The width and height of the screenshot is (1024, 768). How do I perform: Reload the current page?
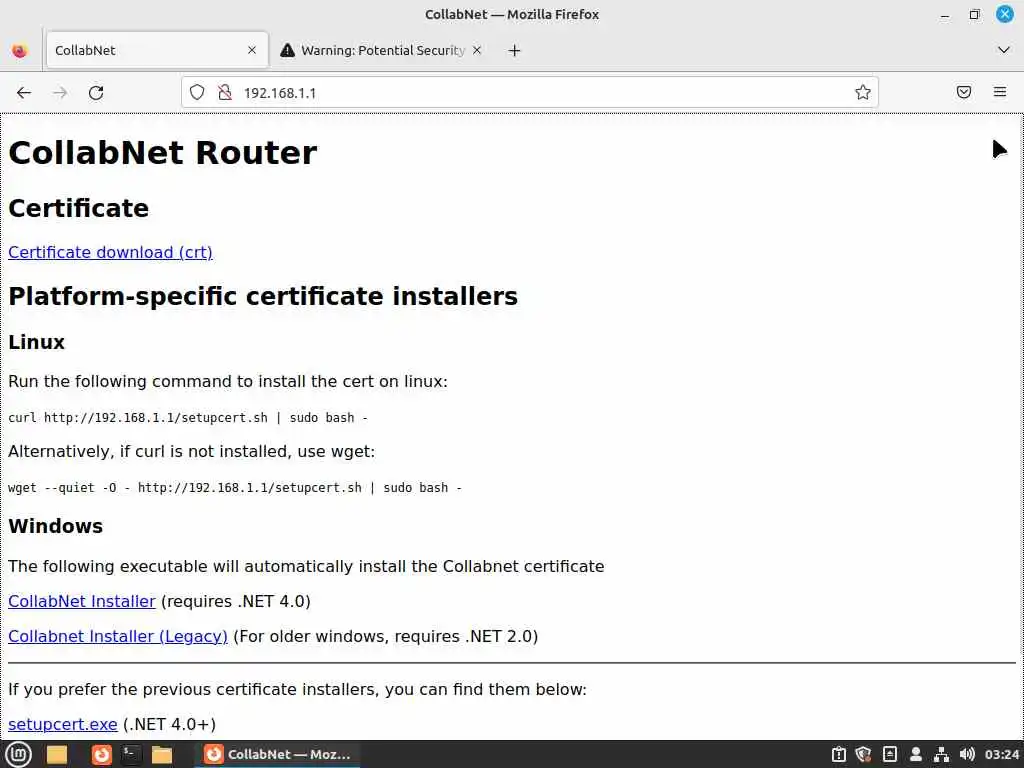96,93
